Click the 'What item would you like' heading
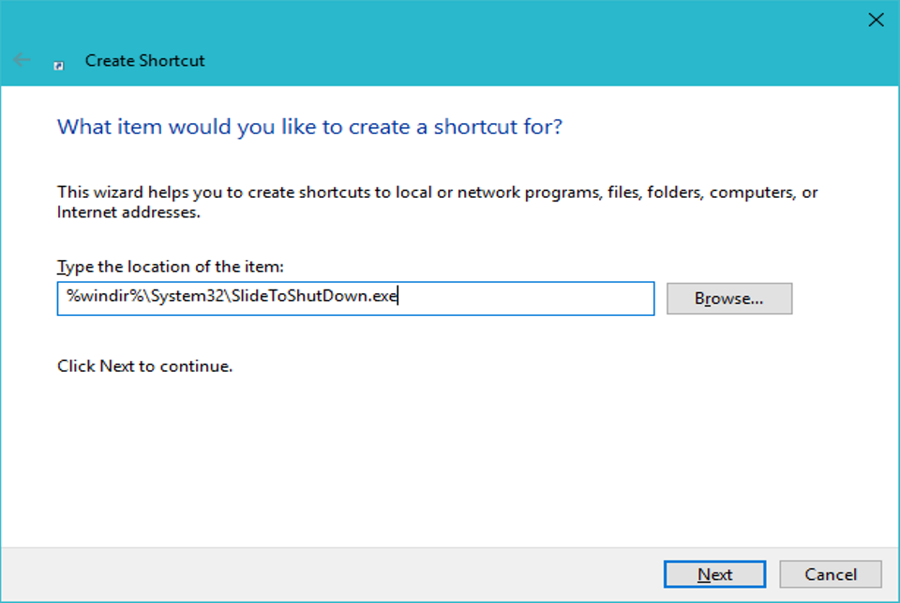Screen dimensions: 900x603 pos(310,127)
